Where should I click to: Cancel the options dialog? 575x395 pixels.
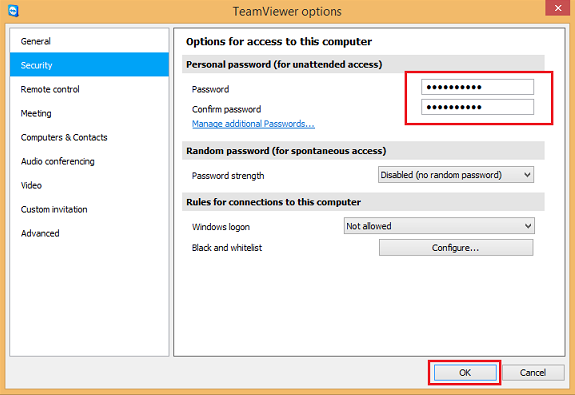533,373
